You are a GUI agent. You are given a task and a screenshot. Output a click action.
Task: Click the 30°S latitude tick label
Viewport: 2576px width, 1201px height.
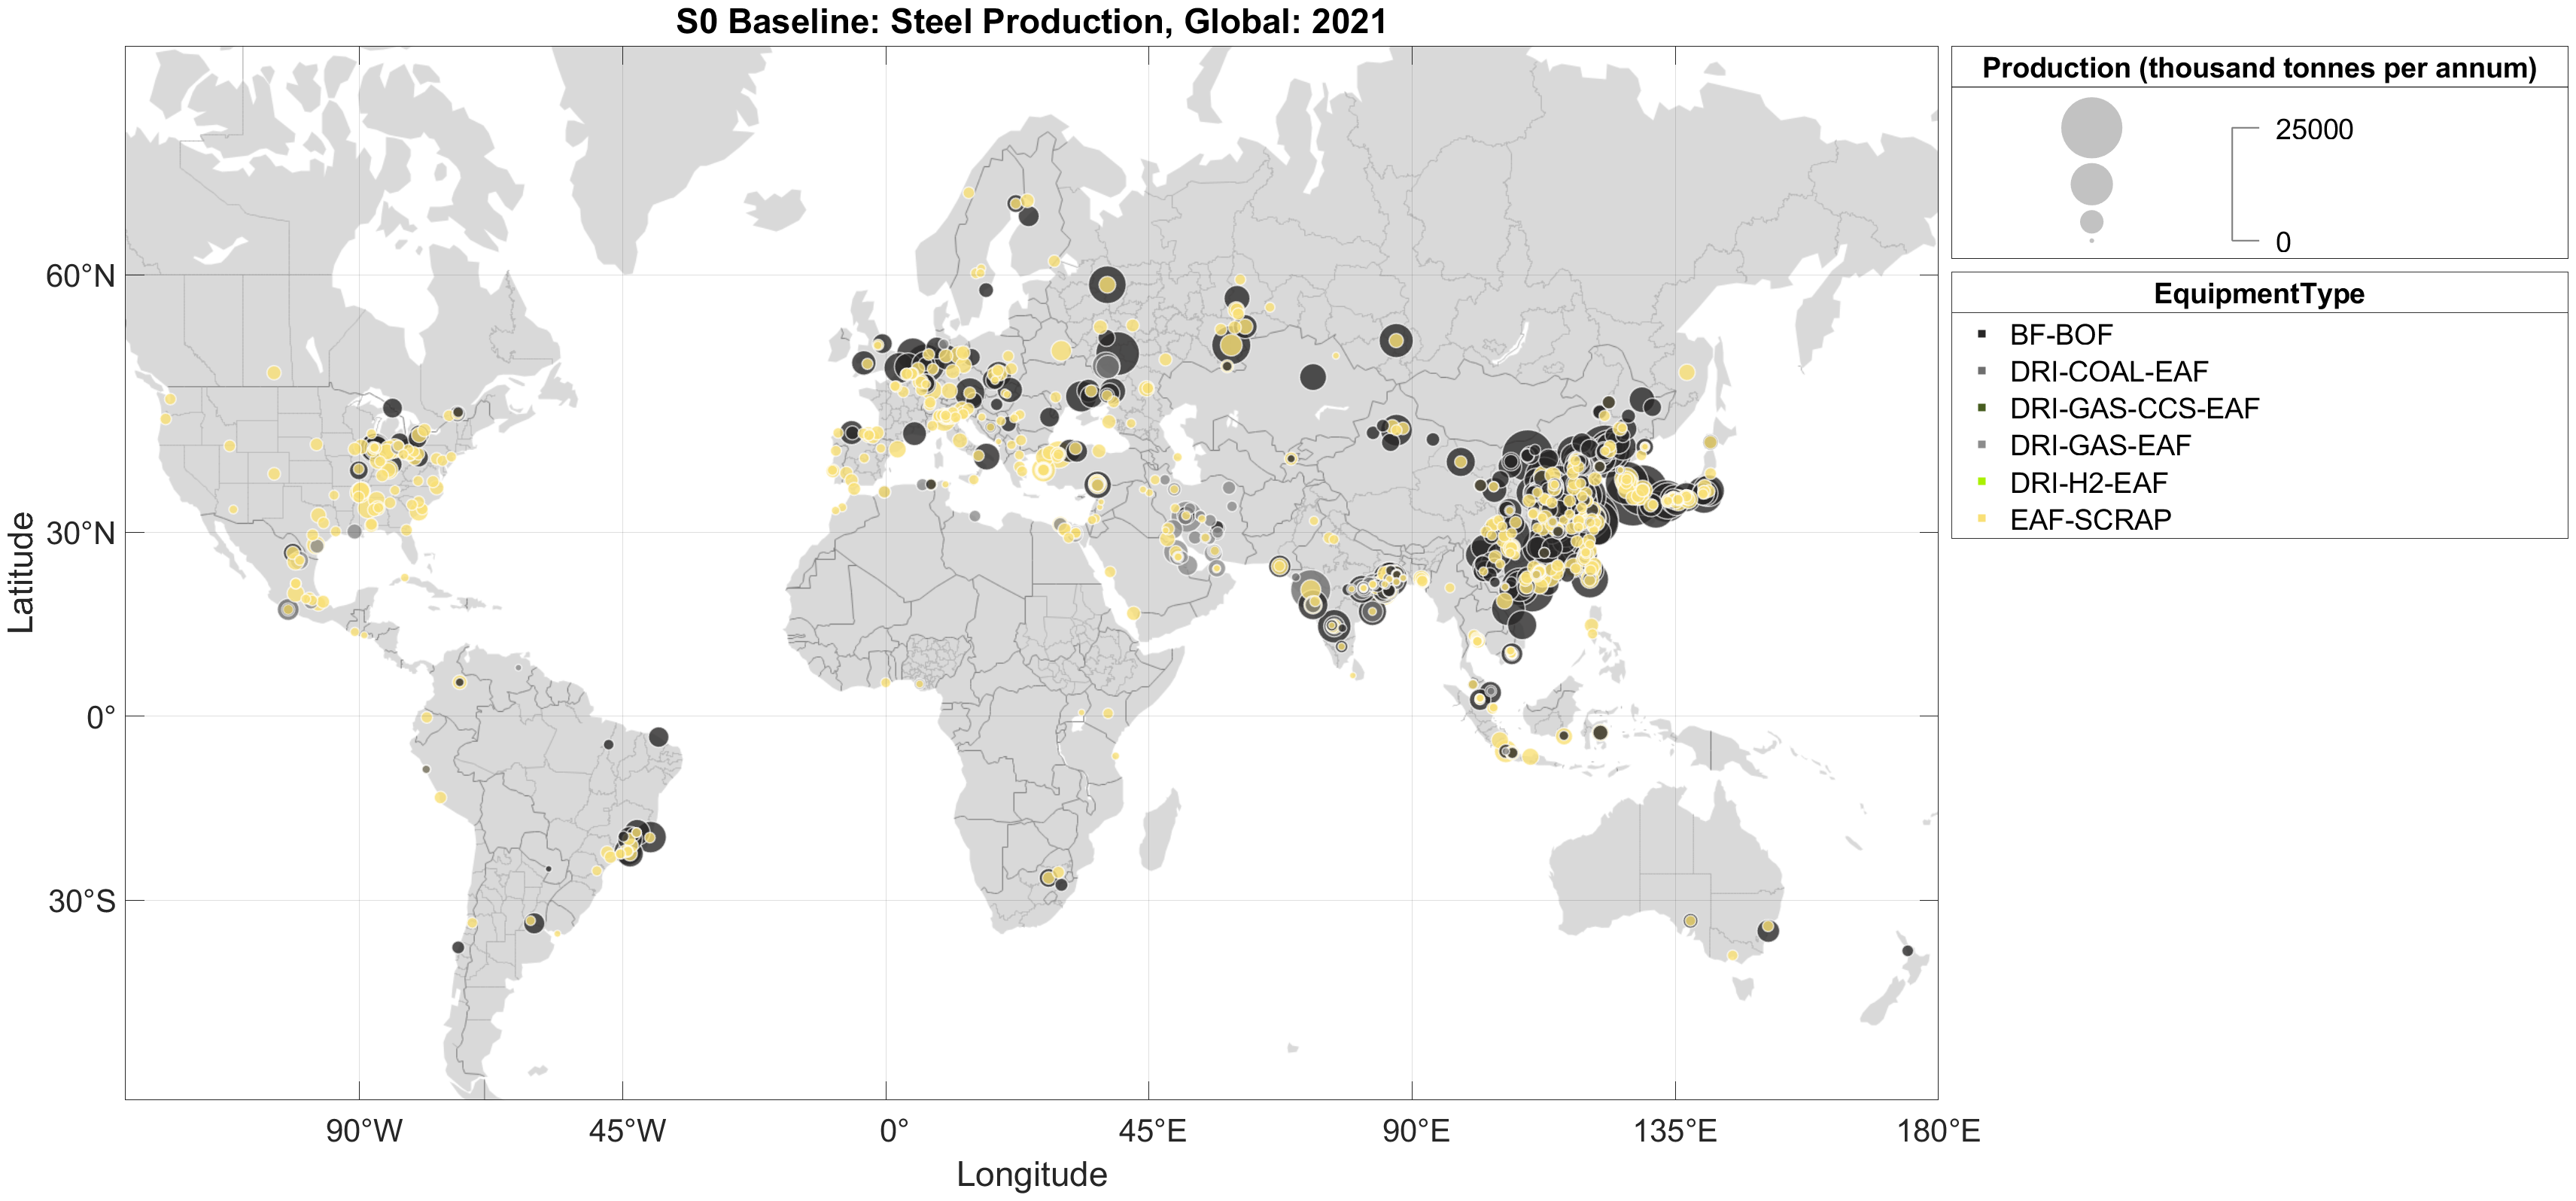tap(82, 901)
